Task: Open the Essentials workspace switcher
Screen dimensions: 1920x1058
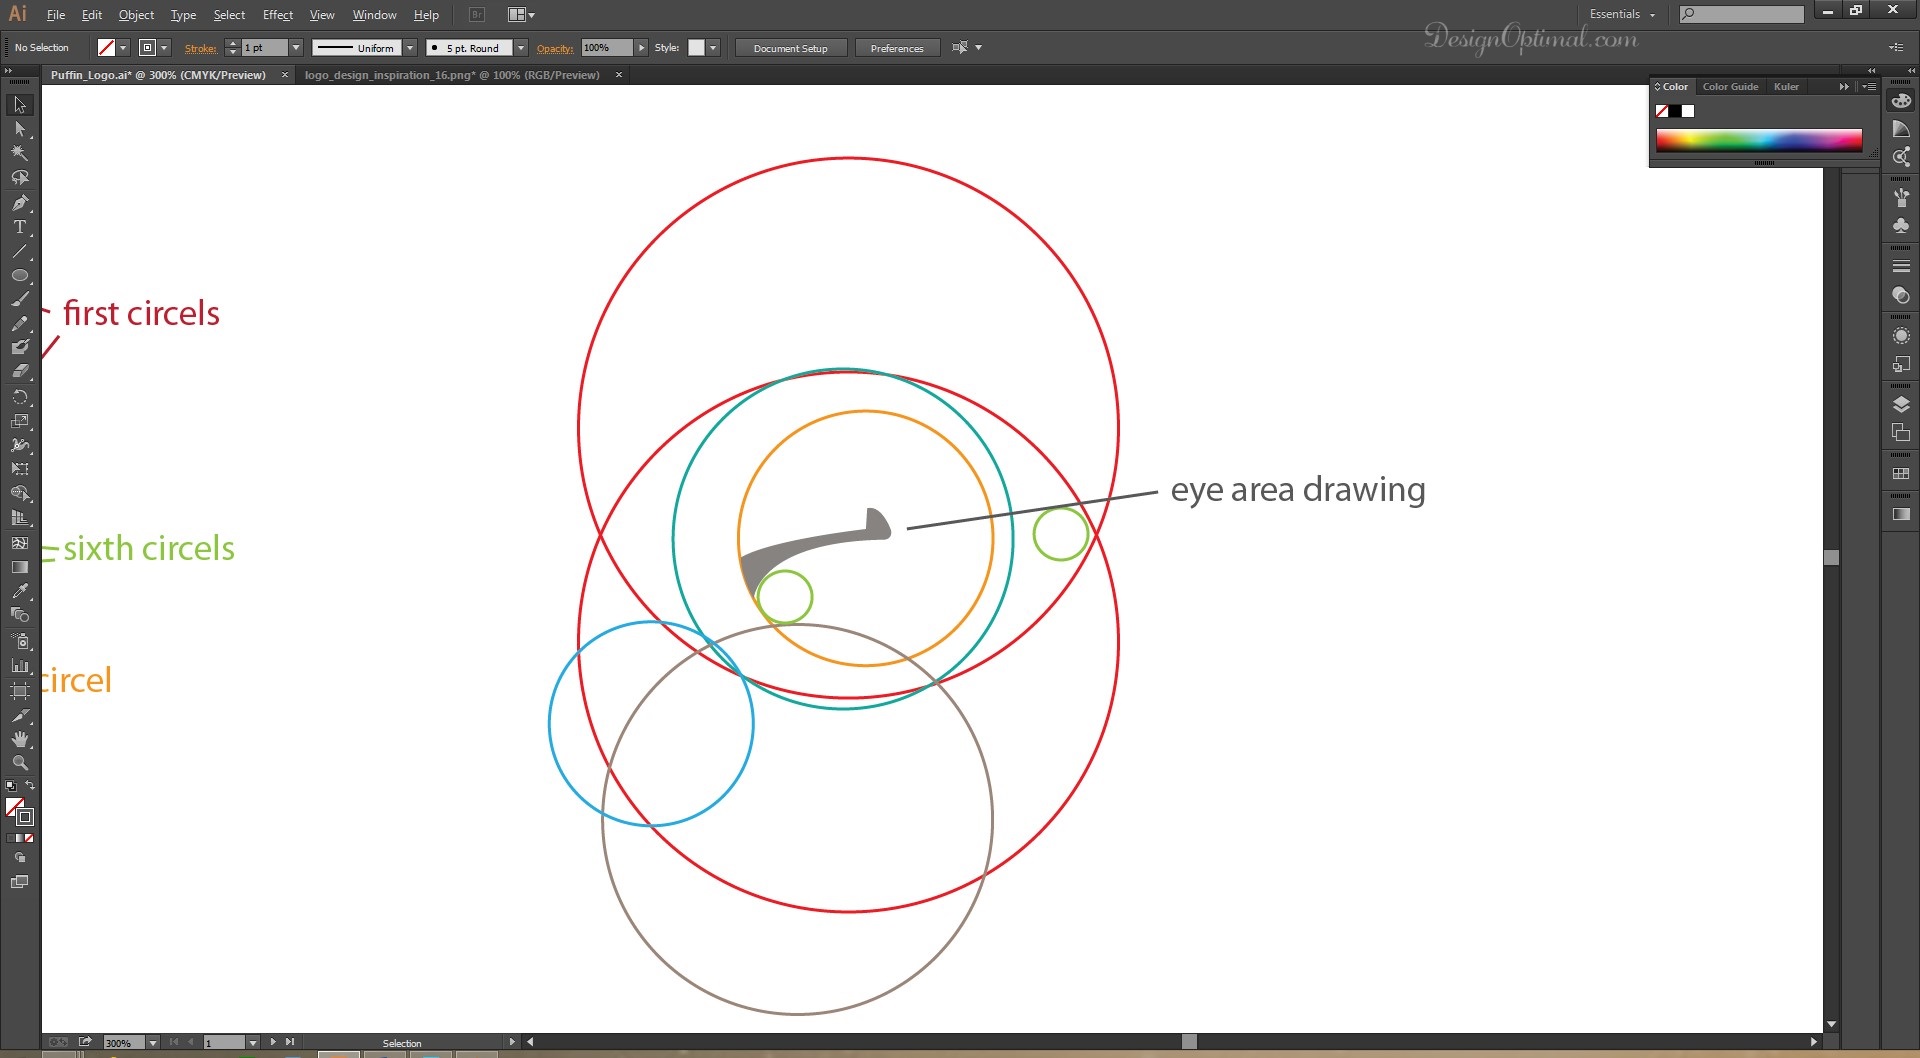Action: click(1622, 14)
